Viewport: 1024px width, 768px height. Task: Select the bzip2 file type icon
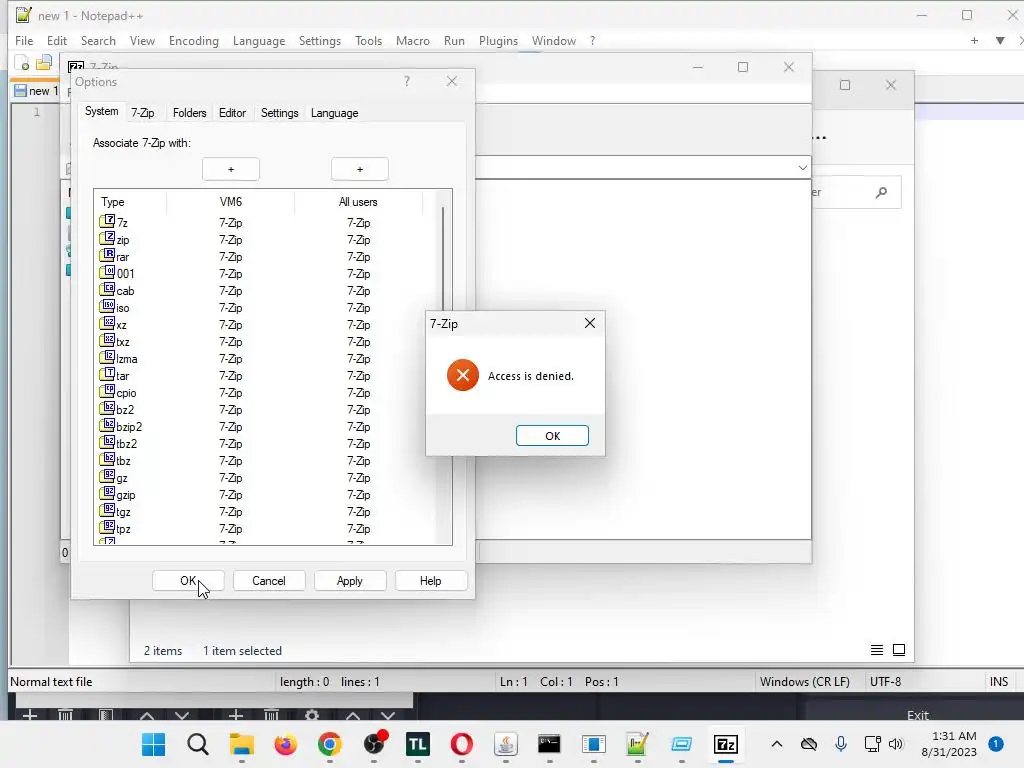coord(107,425)
